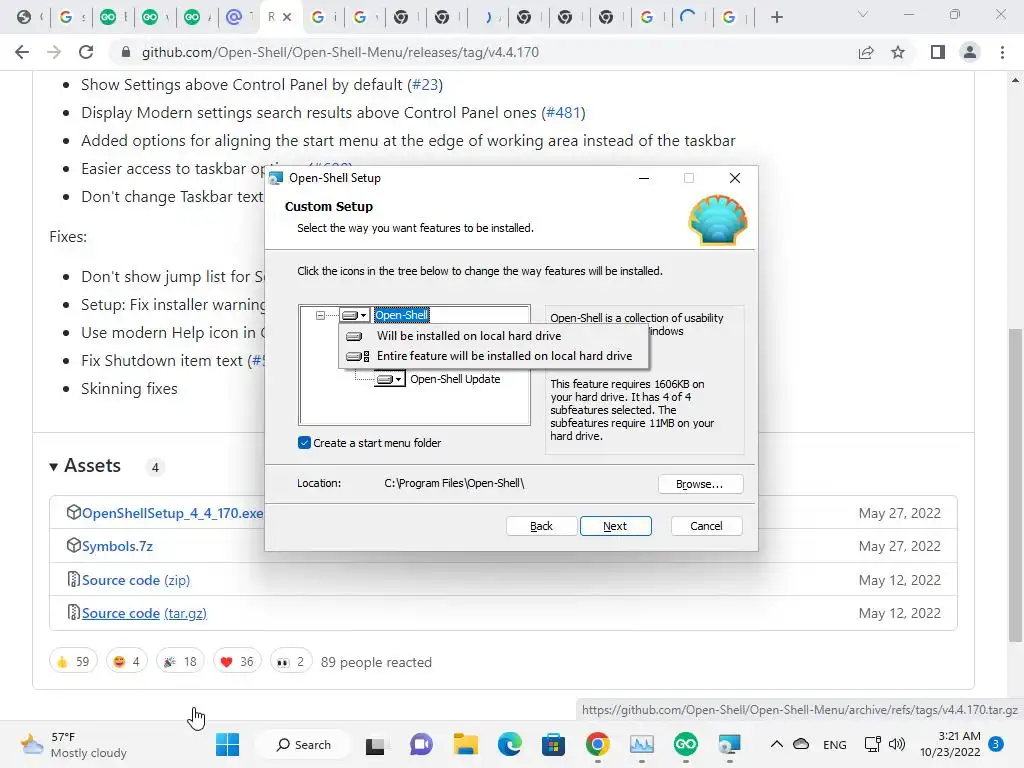The width and height of the screenshot is (1024, 768).
Task: Click the laugh reaction with 4
Action: (127, 662)
